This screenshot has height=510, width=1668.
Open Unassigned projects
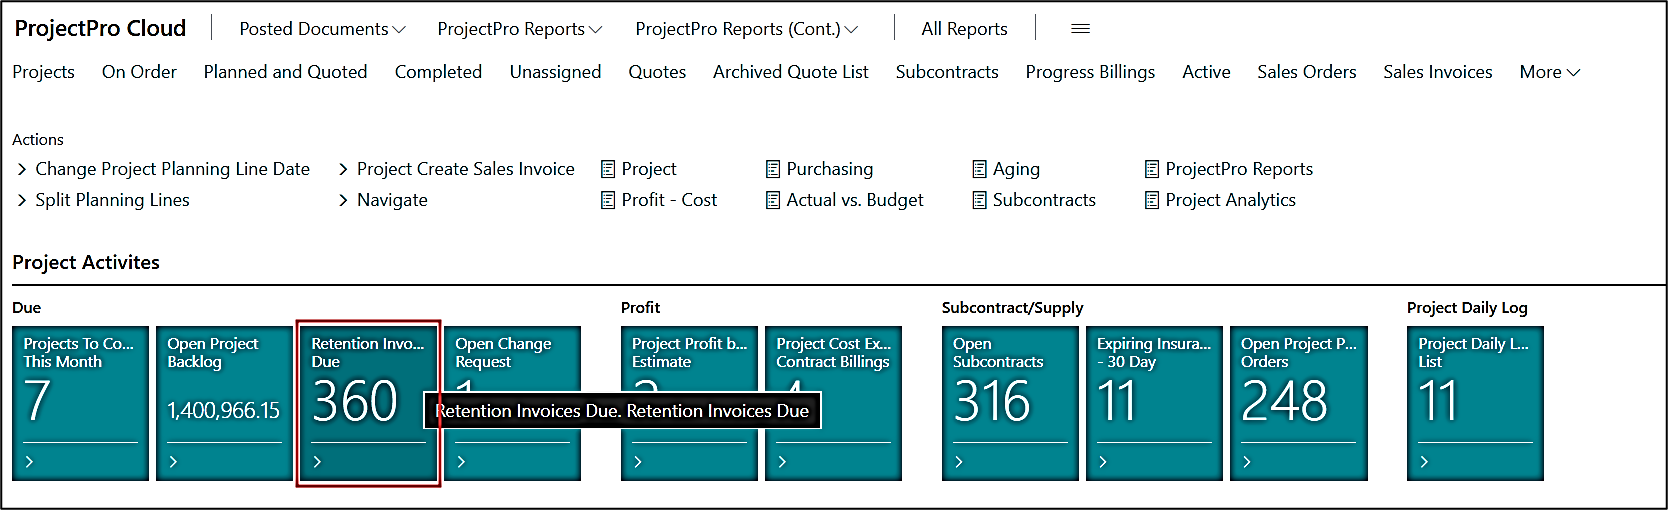click(x=555, y=72)
